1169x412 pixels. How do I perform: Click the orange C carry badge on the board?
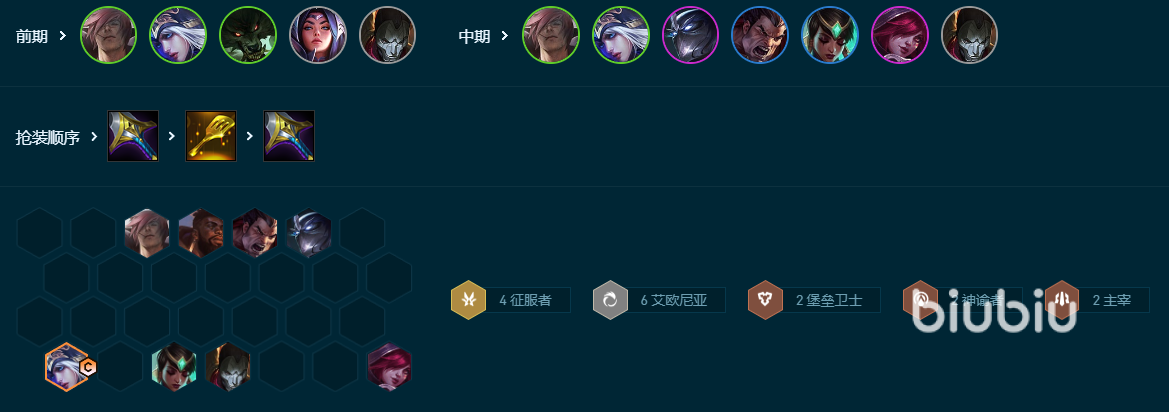(88, 367)
